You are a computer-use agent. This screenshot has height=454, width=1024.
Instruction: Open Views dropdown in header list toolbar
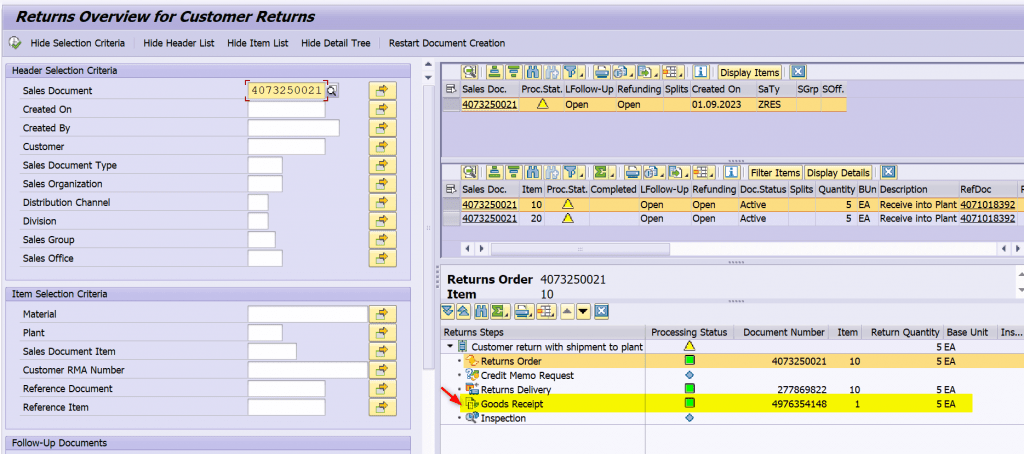624,72
